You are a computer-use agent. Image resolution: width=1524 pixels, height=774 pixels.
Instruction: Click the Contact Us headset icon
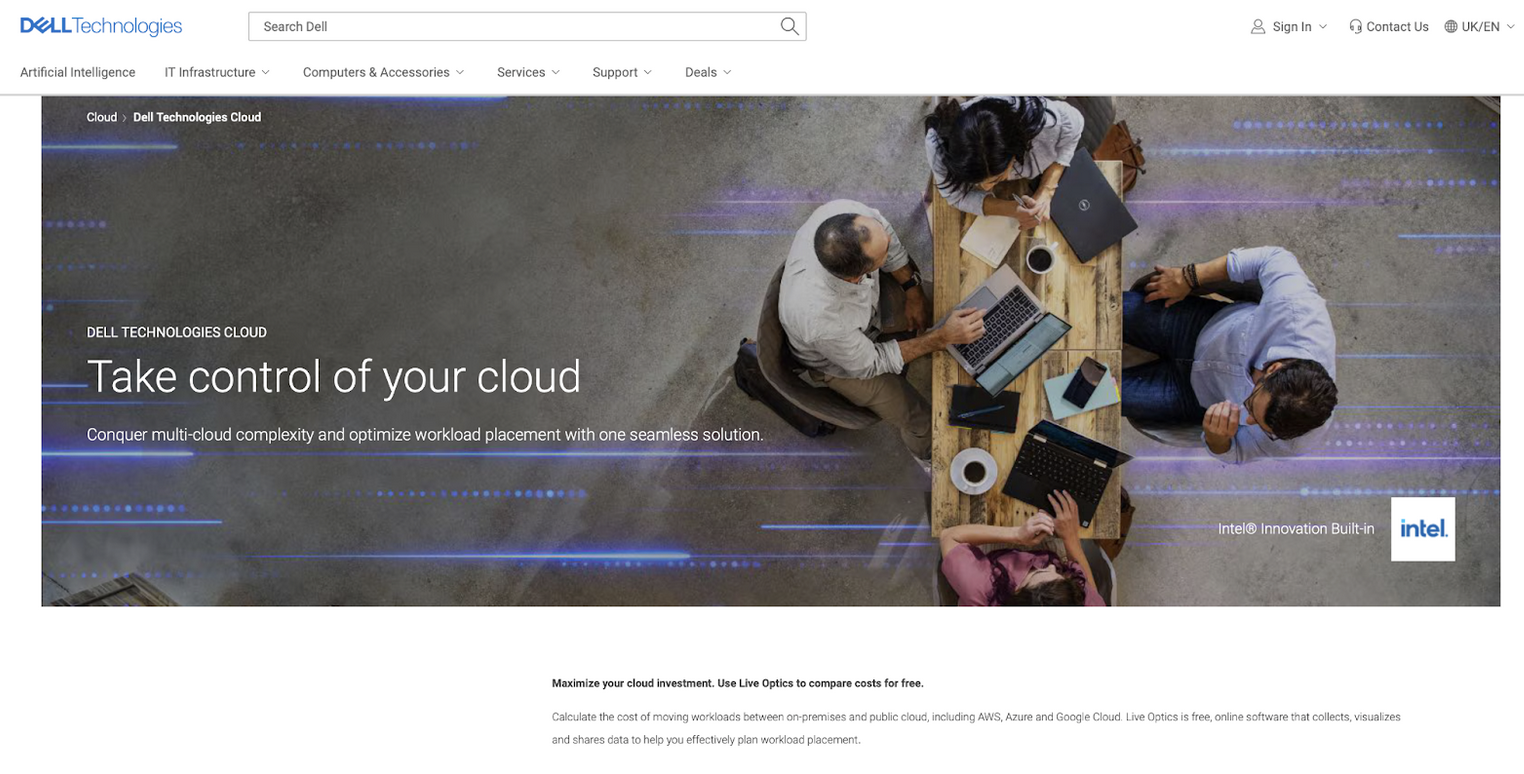tap(1355, 27)
